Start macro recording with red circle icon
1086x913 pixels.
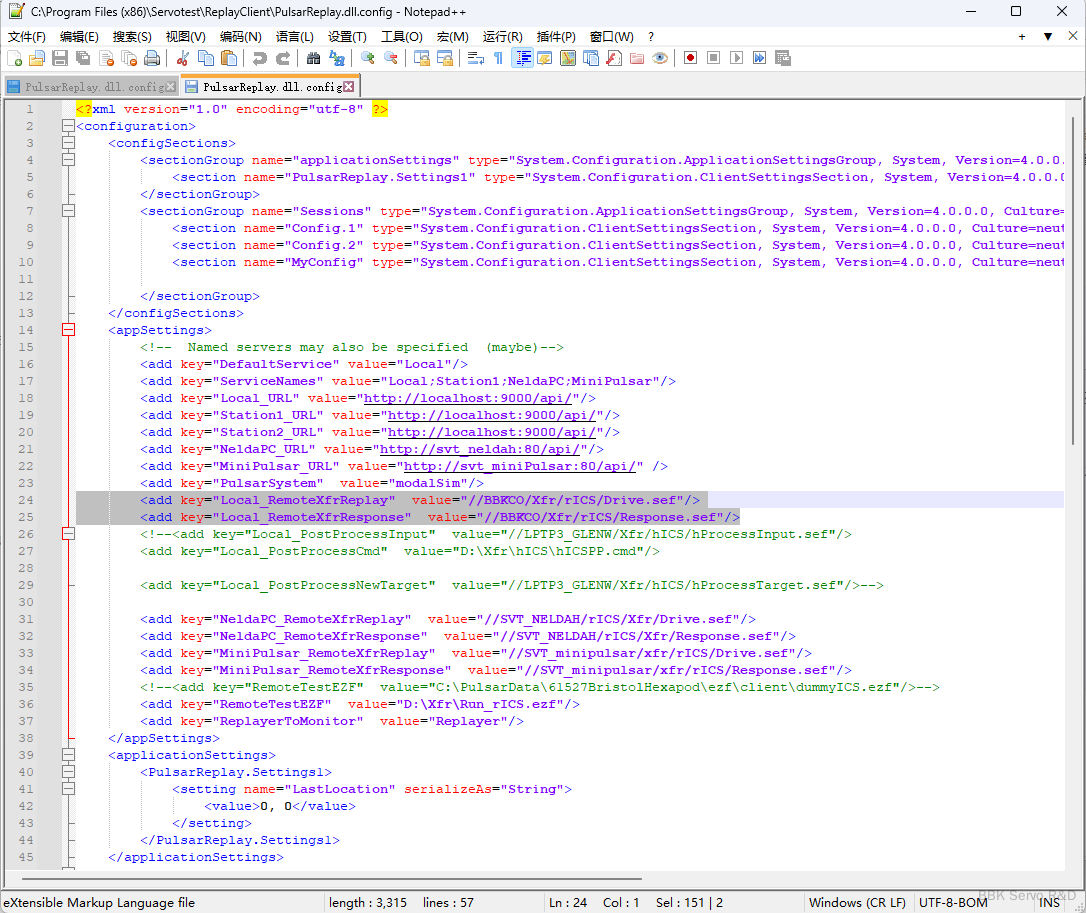click(x=690, y=58)
